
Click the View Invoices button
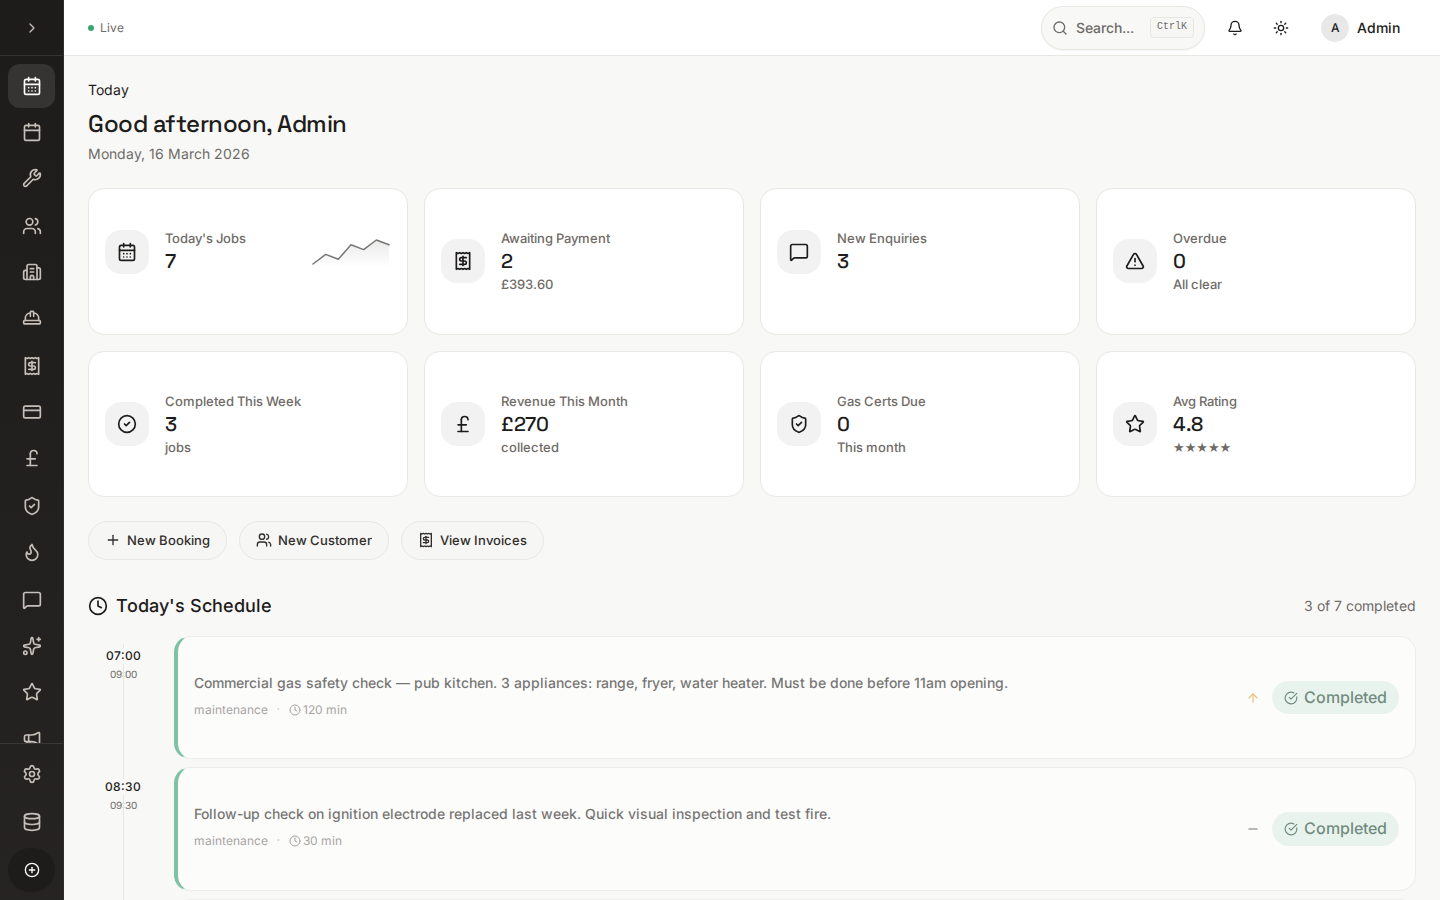tap(471, 540)
